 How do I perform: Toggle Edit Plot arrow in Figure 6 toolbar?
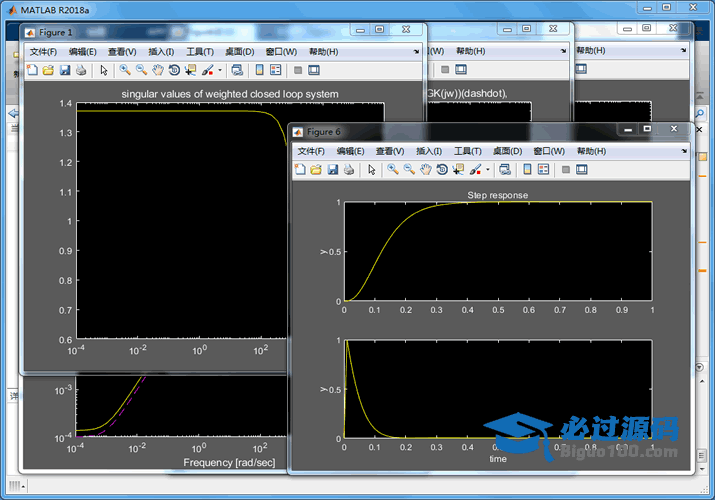pyautogui.click(x=372, y=170)
